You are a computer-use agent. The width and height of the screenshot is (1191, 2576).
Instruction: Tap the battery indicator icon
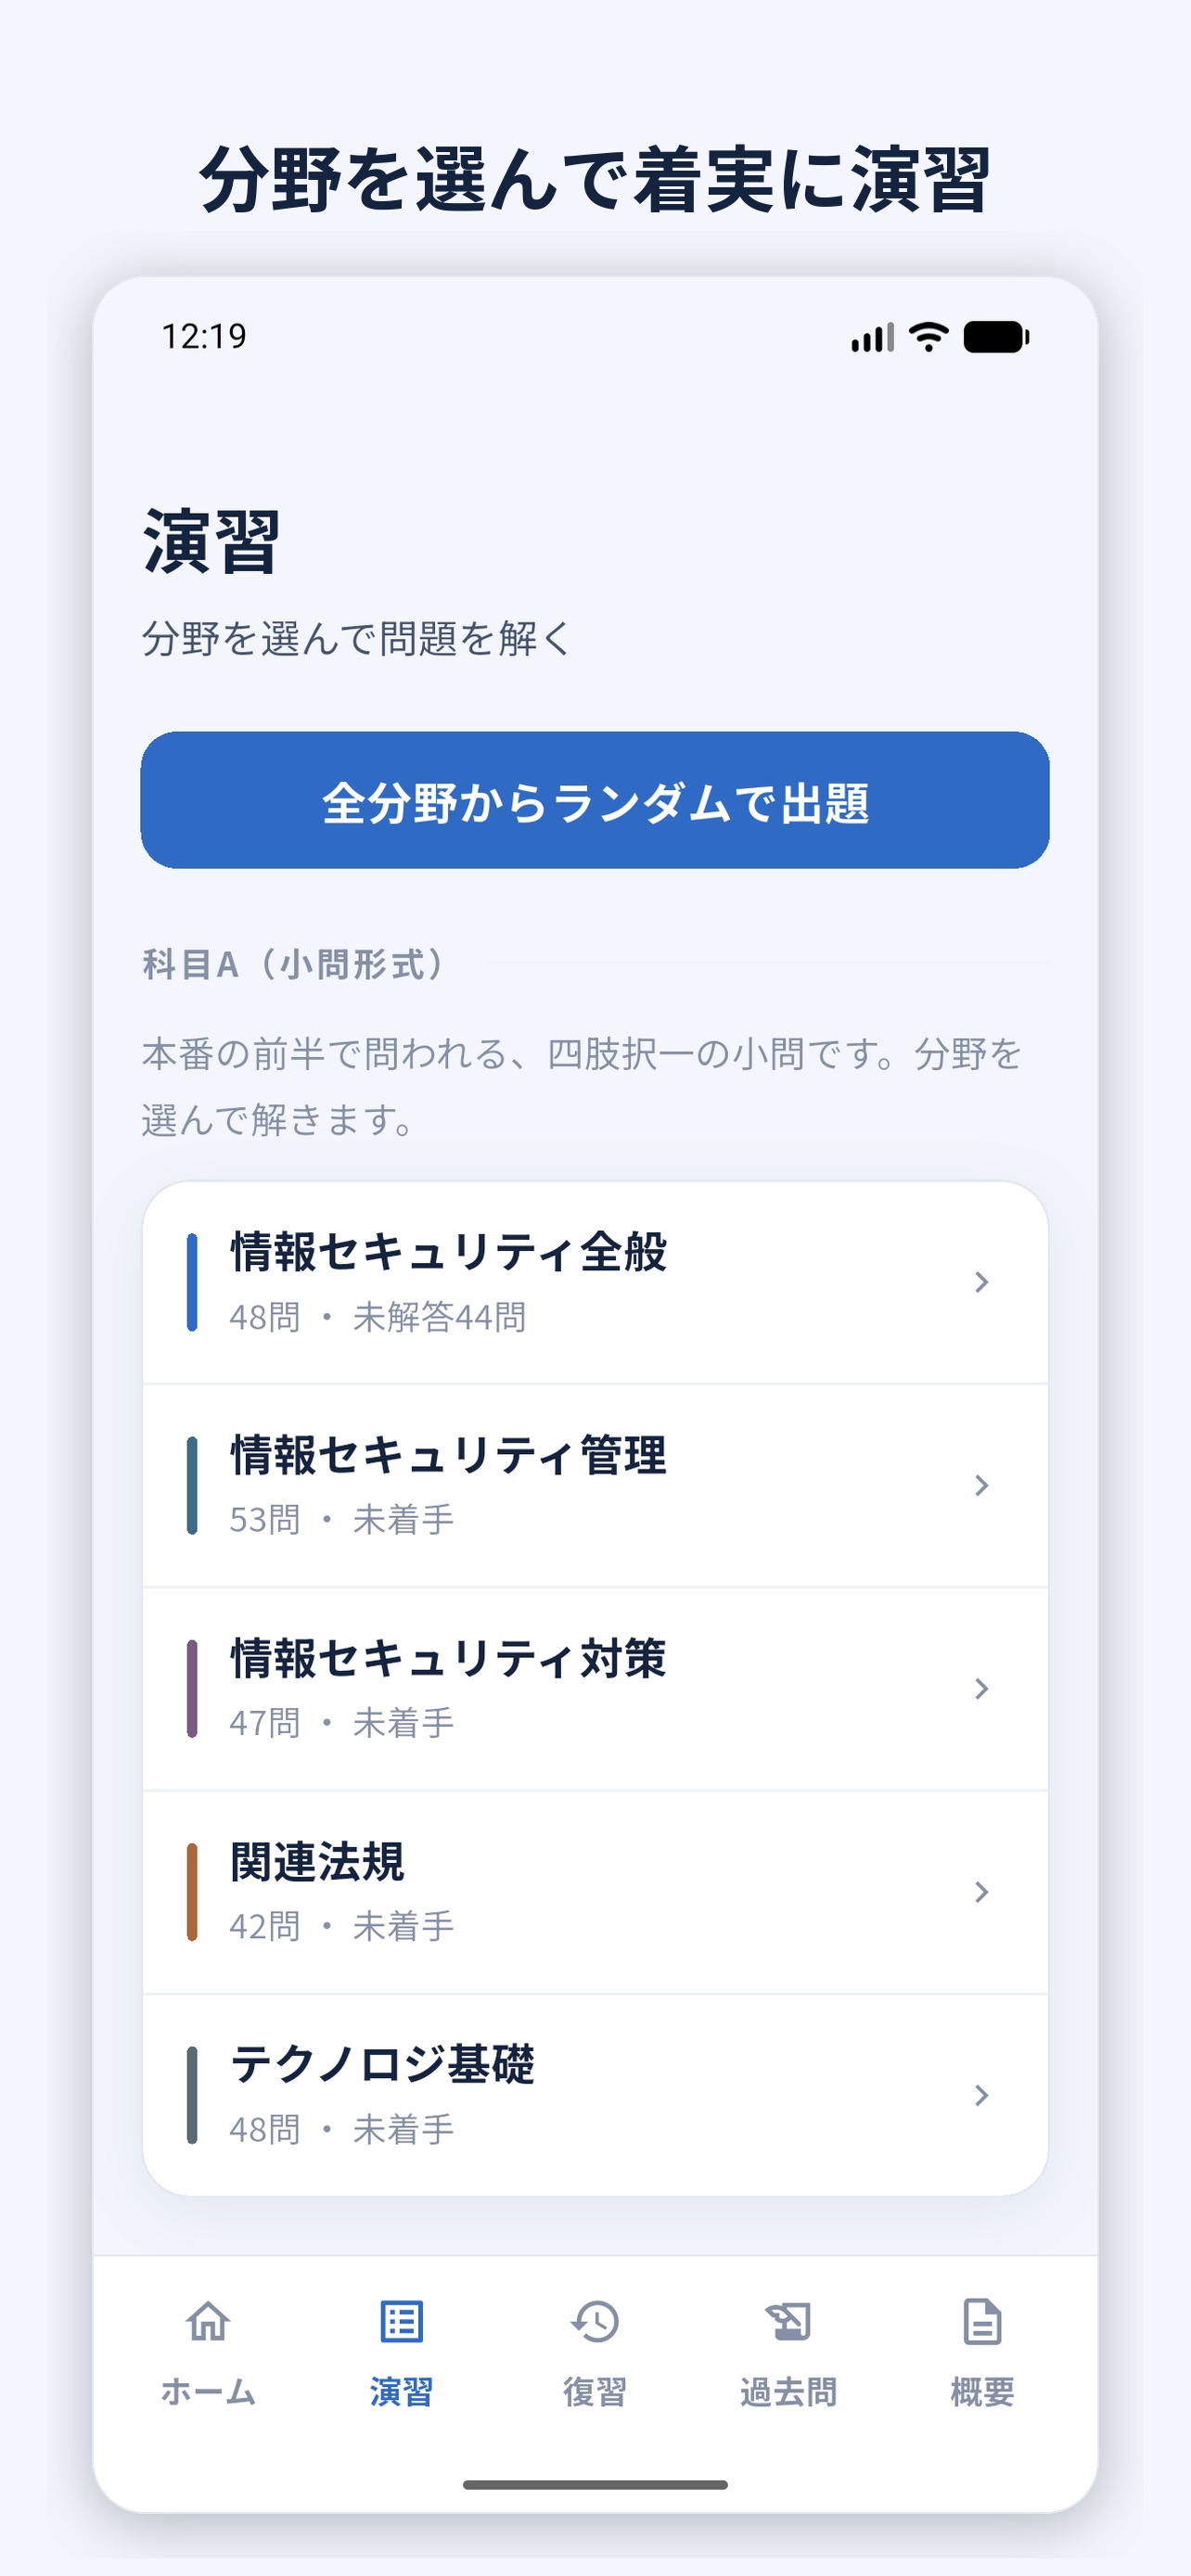click(996, 337)
